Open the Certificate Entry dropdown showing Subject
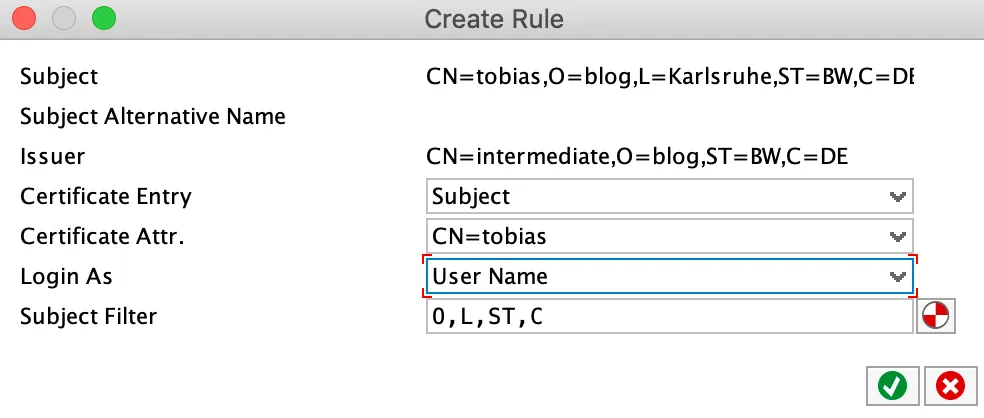The width and height of the screenshot is (984, 418). [669, 197]
